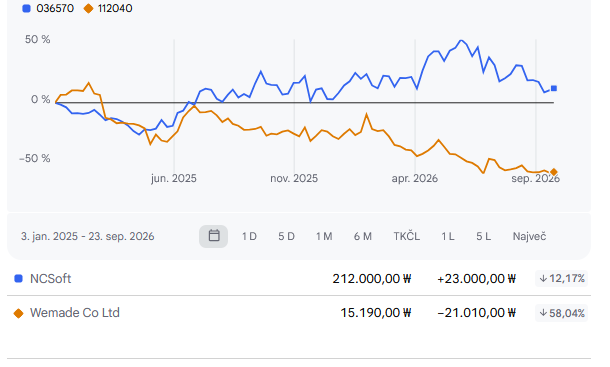Switch chart to 1 M range
Screen dimensions: 610x367
[x=324, y=236]
